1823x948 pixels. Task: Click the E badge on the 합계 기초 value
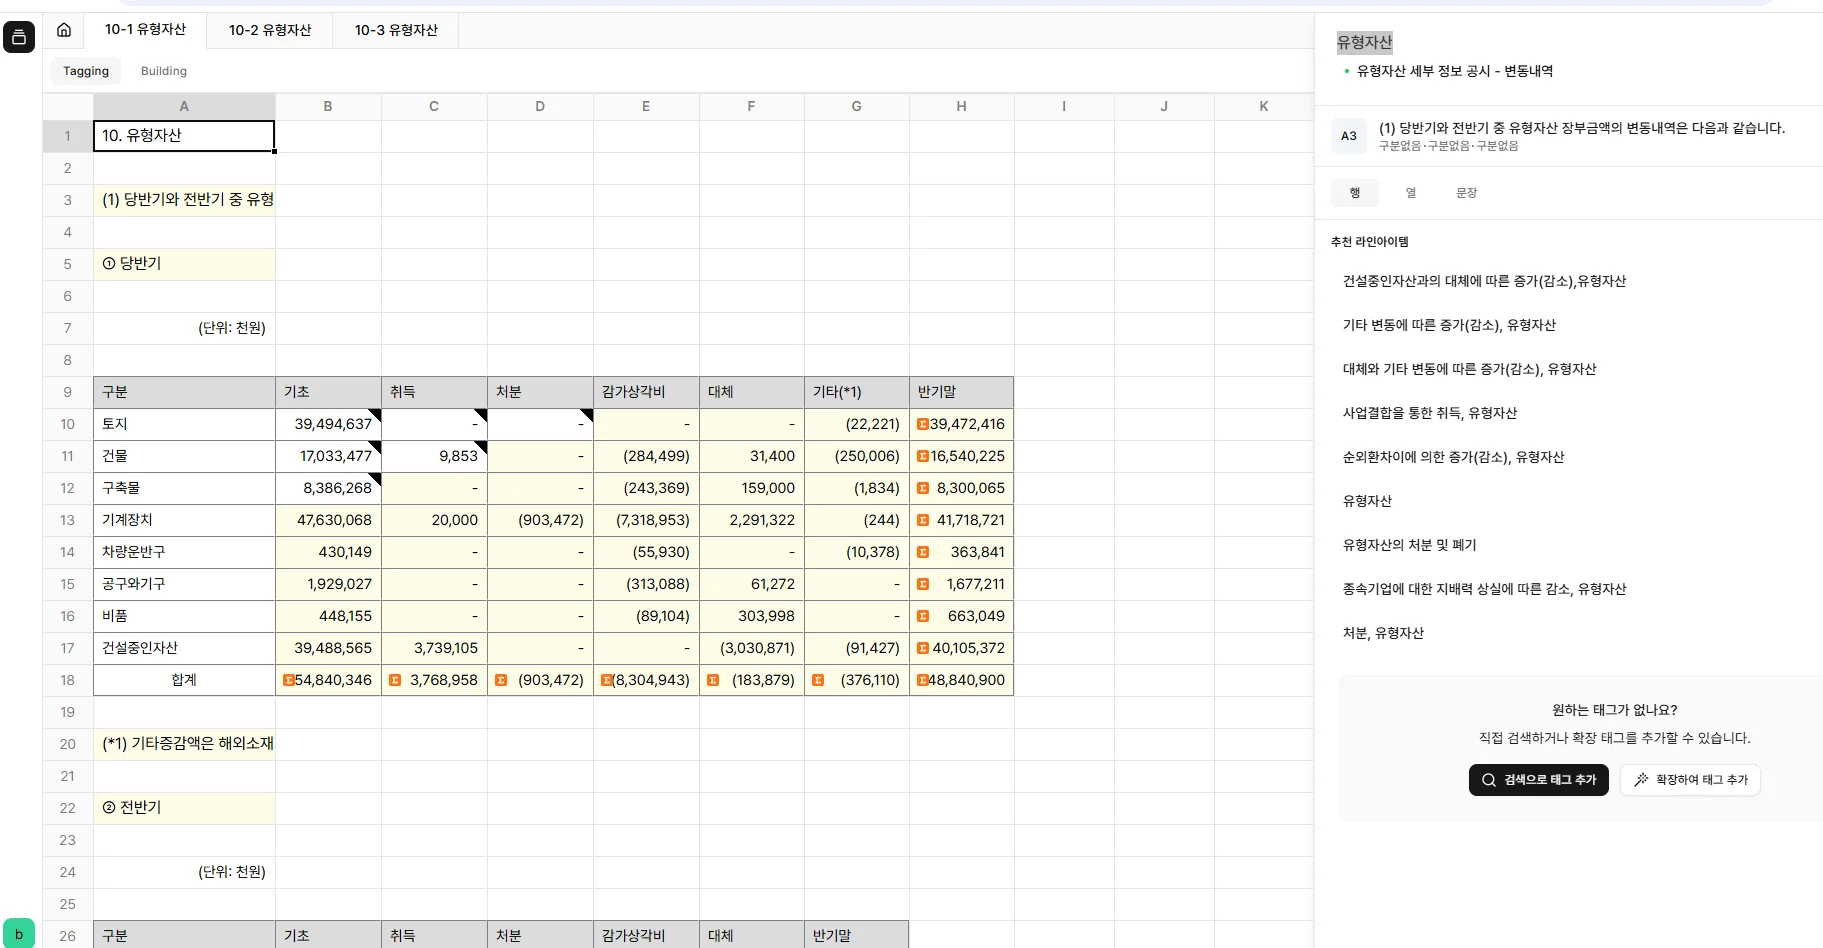288,680
